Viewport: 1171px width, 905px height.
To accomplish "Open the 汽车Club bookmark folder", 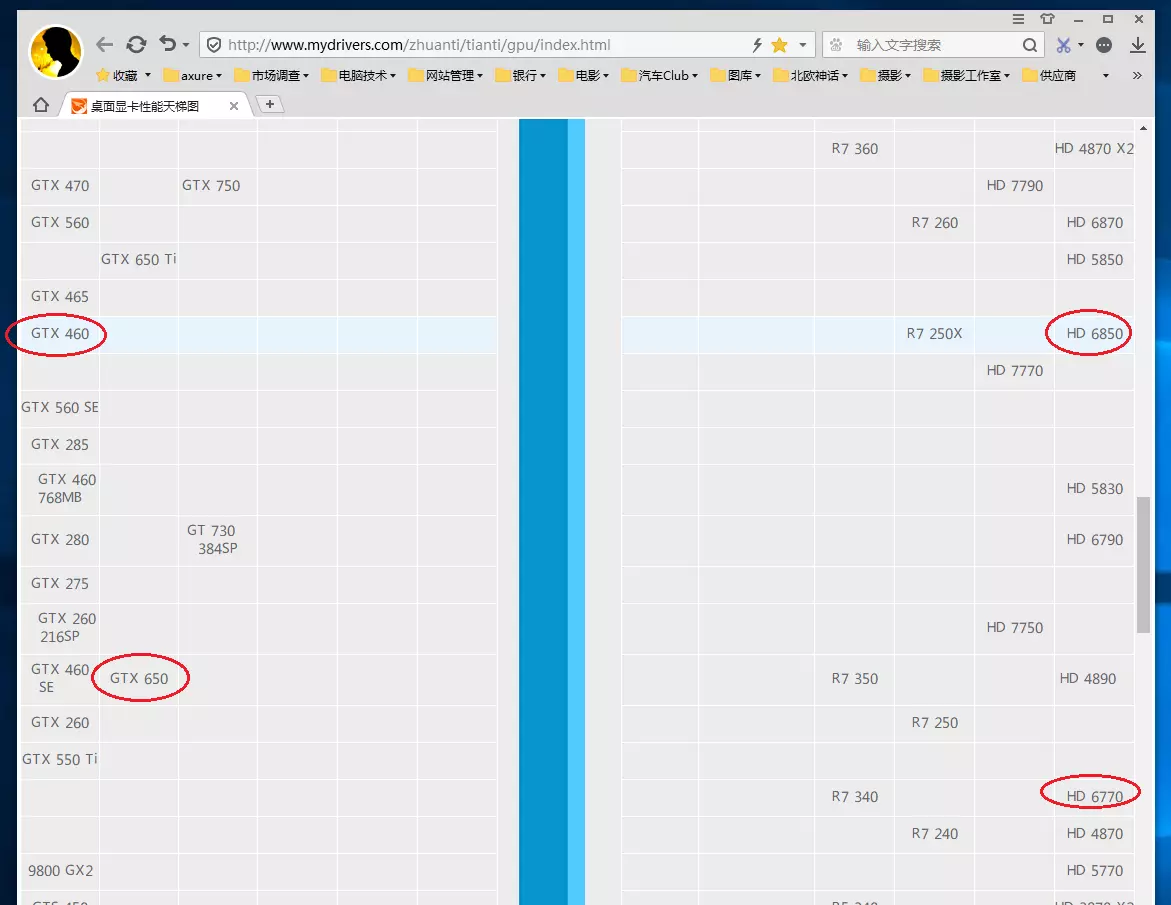I will click(659, 75).
